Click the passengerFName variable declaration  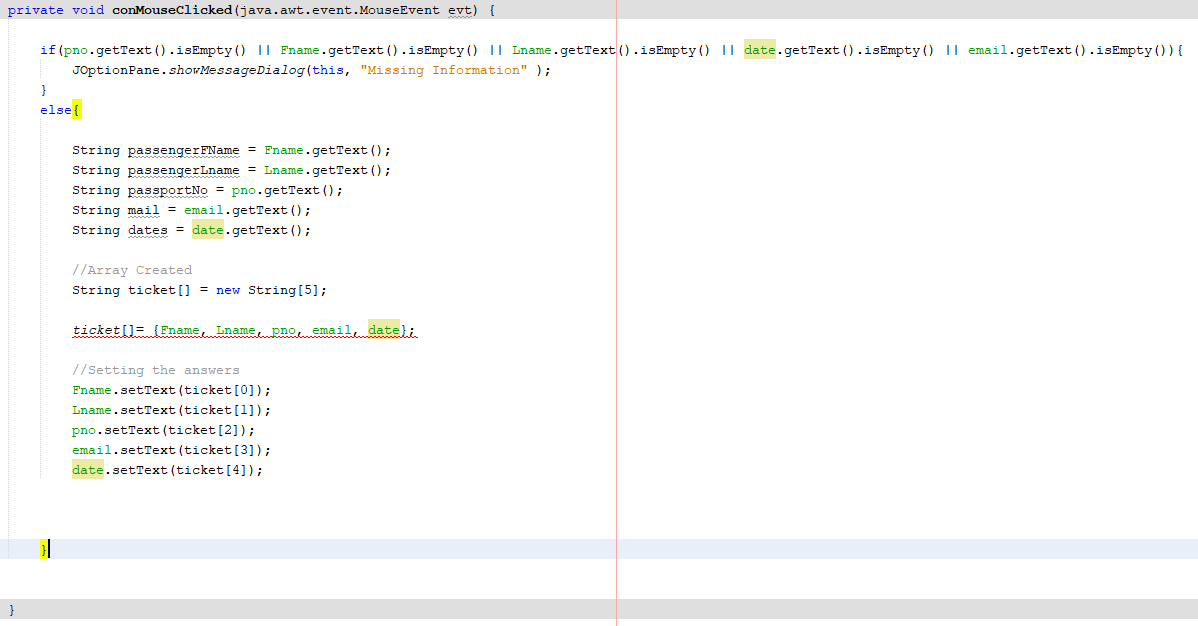pyautogui.click(x=183, y=150)
